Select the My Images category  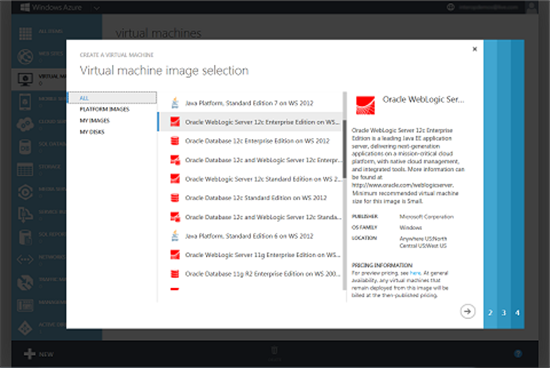95,121
